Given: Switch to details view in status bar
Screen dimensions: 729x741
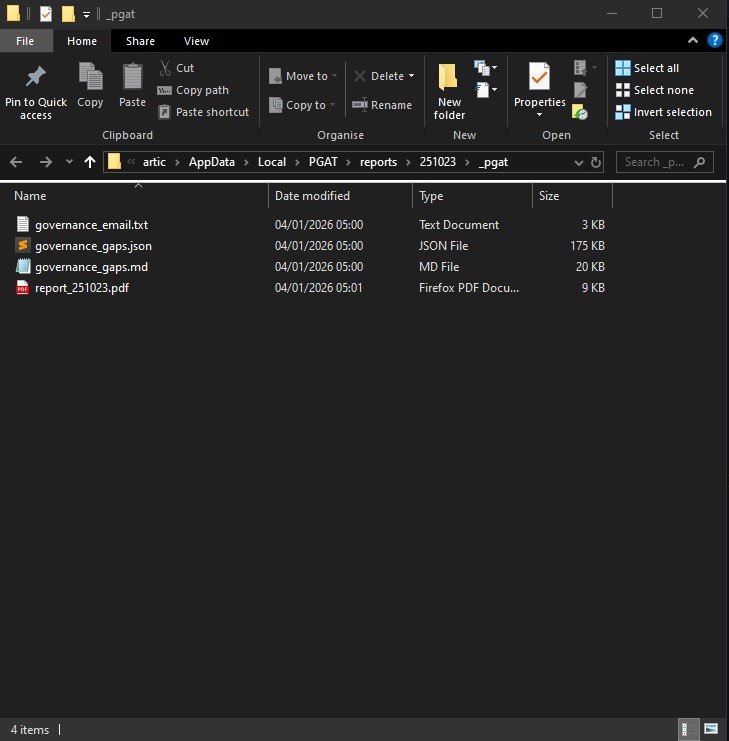Looking at the screenshot, I should tap(690, 729).
